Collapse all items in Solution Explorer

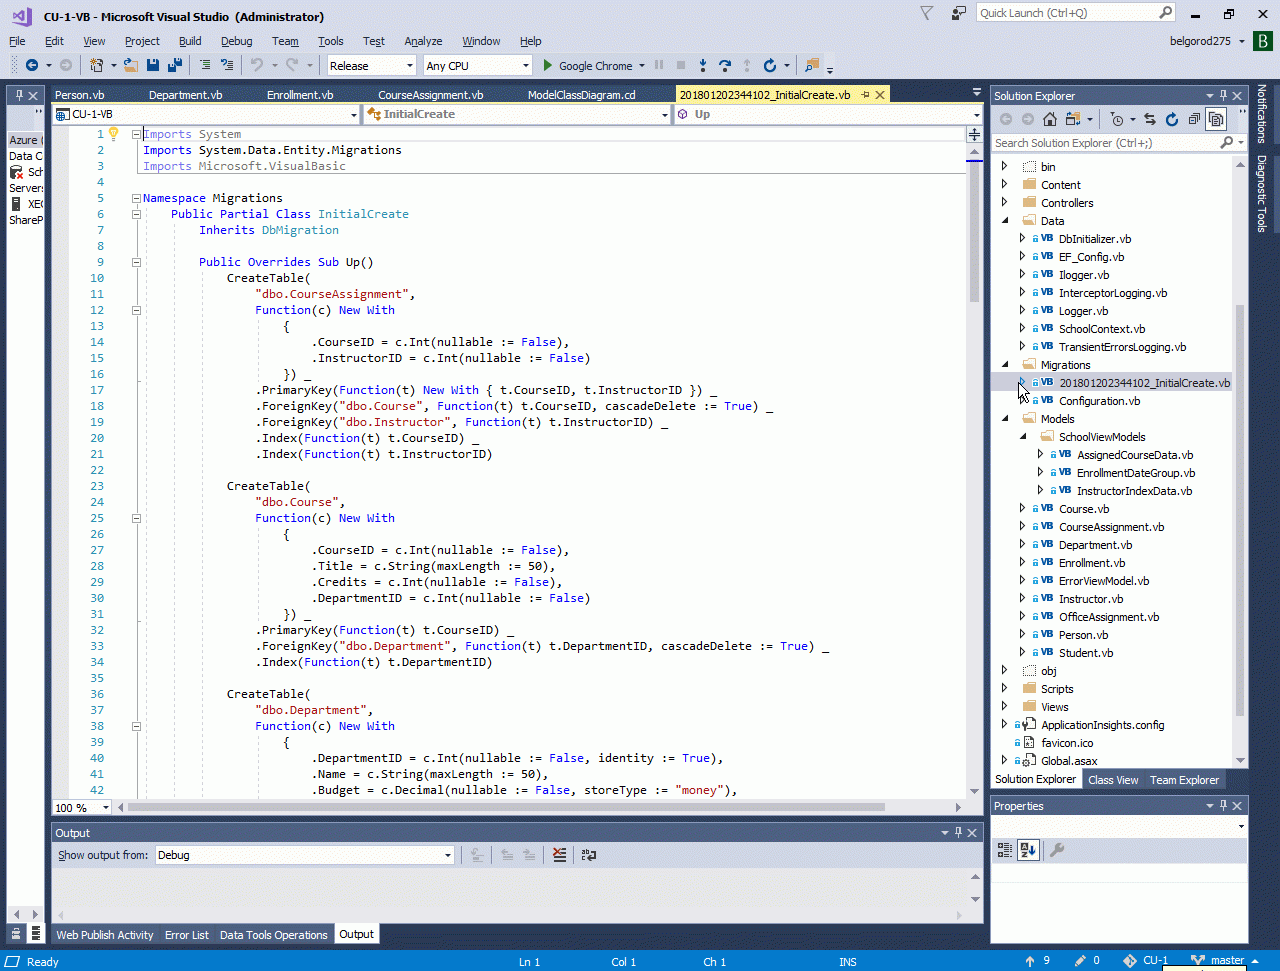pos(1194,119)
